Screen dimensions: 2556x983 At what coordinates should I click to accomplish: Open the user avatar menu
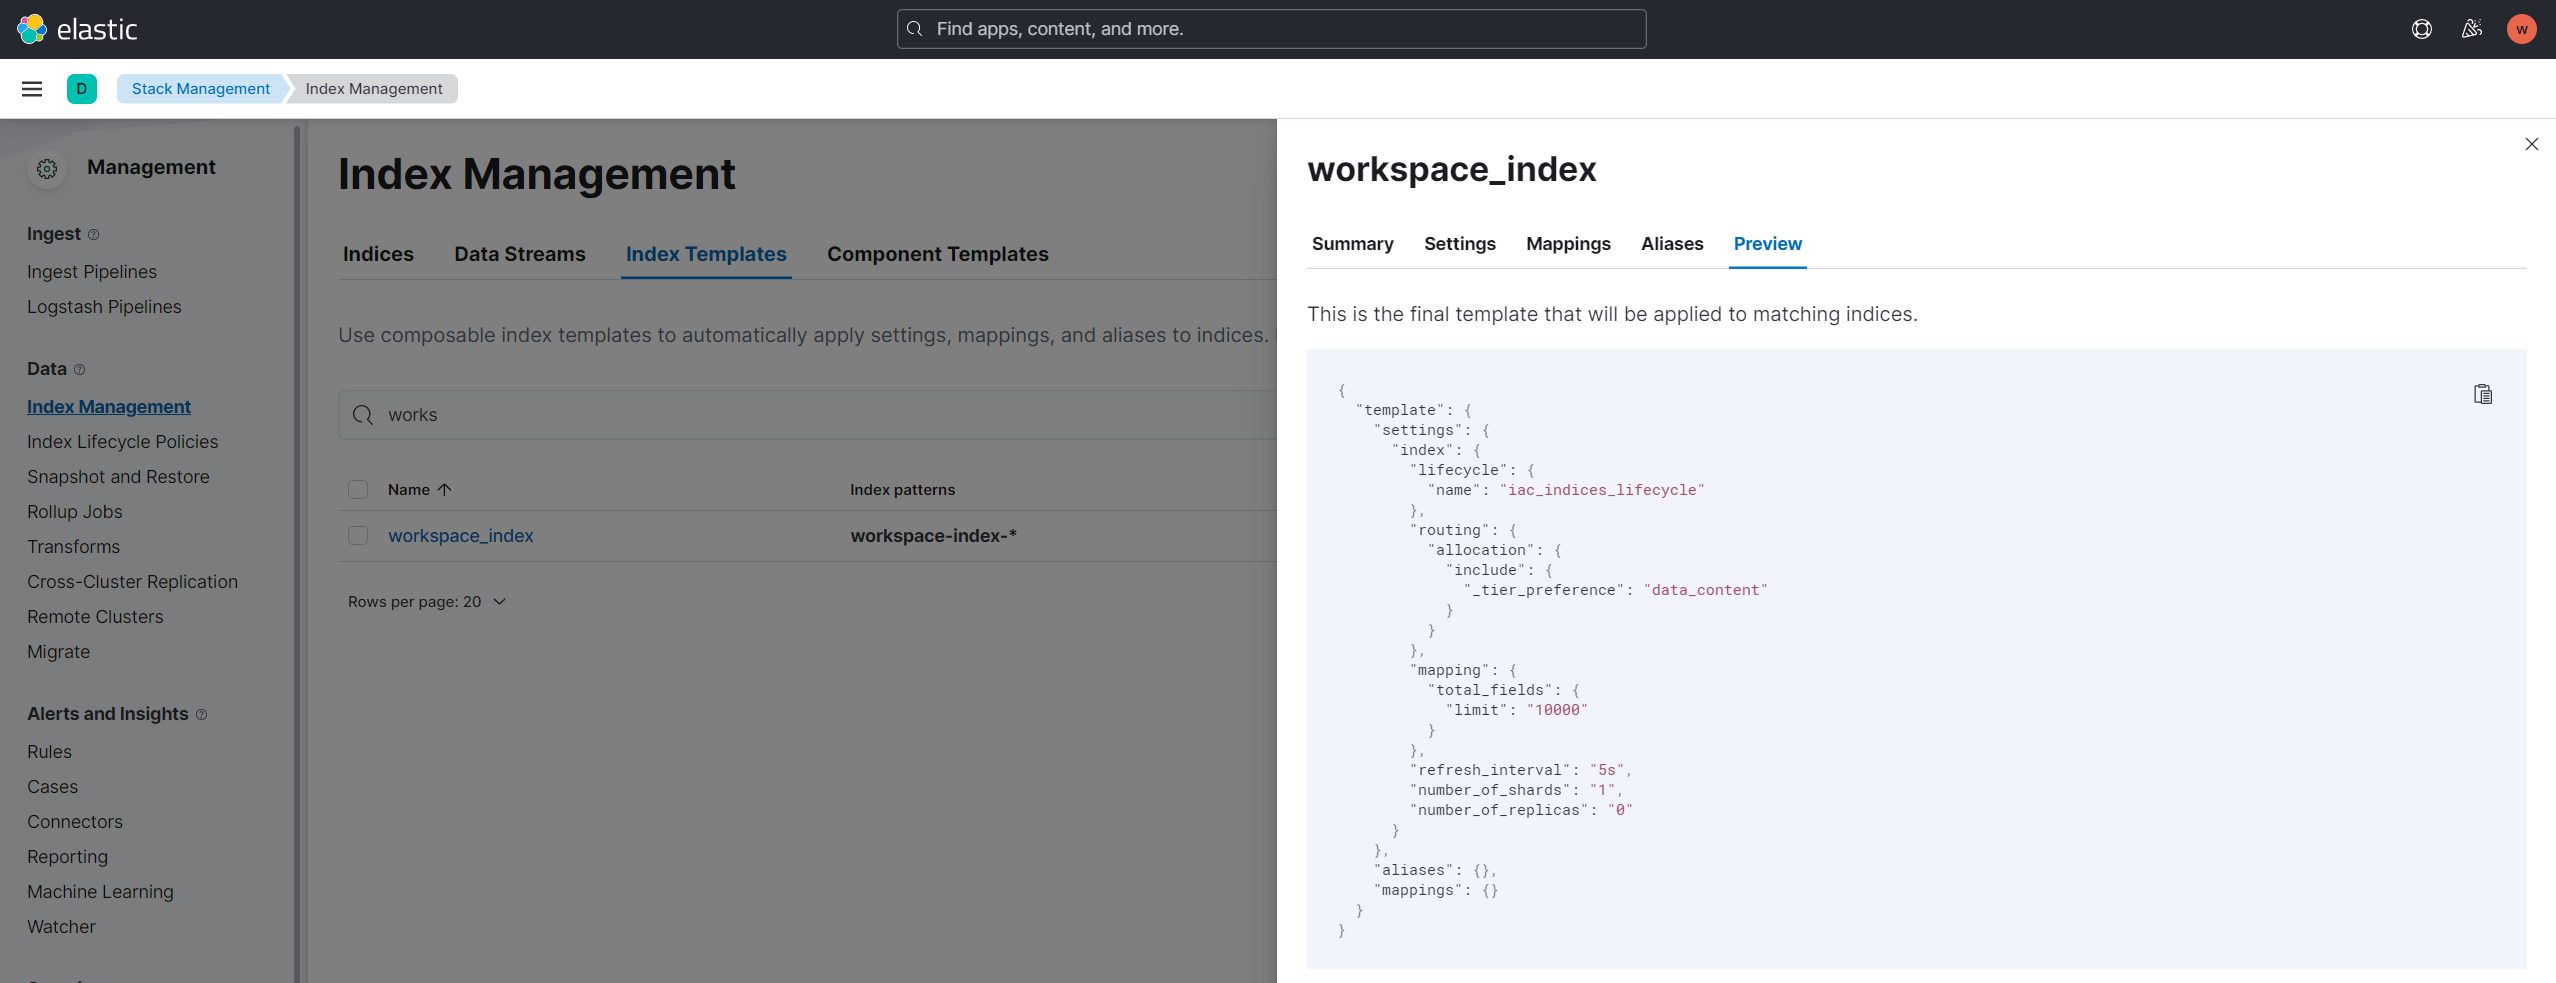(x=2522, y=29)
